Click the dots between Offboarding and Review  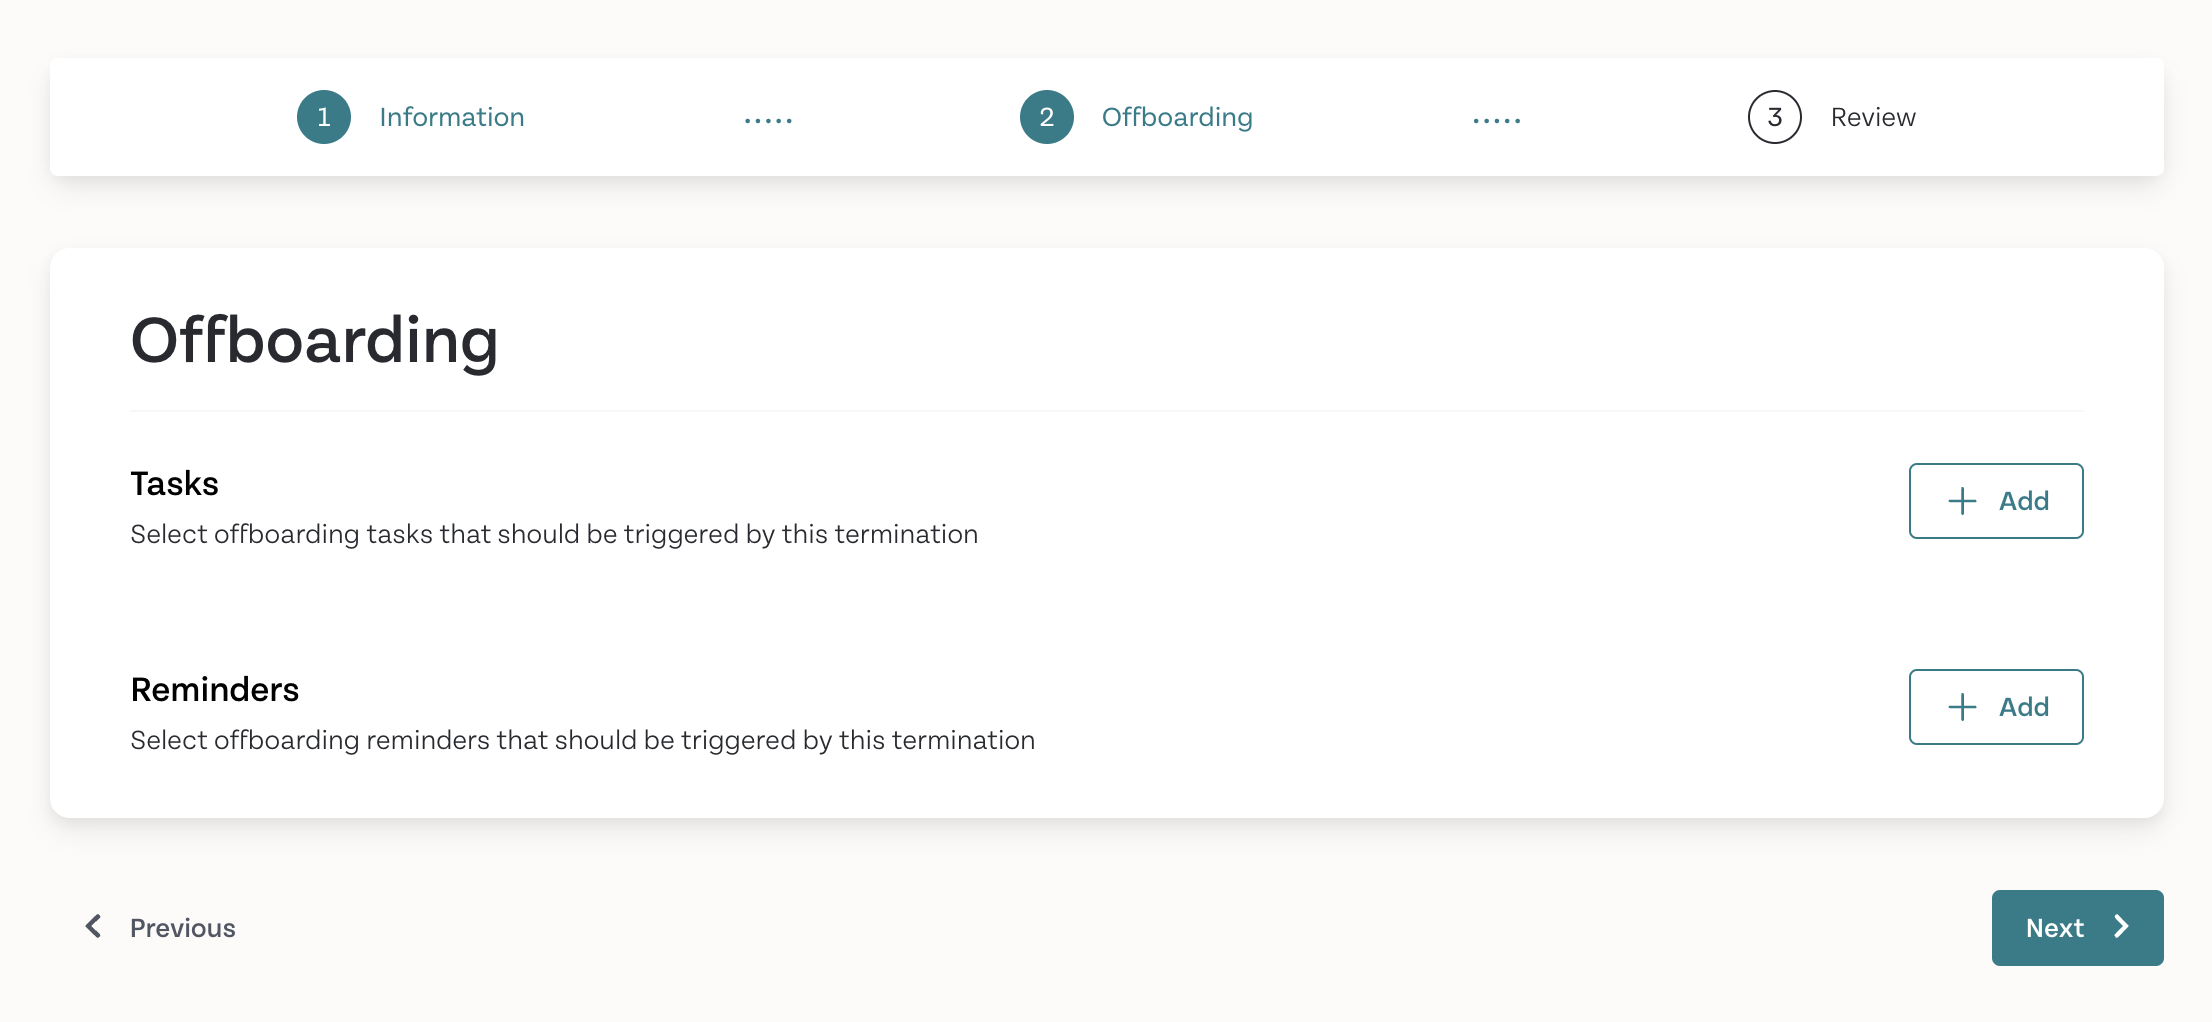(x=1496, y=120)
